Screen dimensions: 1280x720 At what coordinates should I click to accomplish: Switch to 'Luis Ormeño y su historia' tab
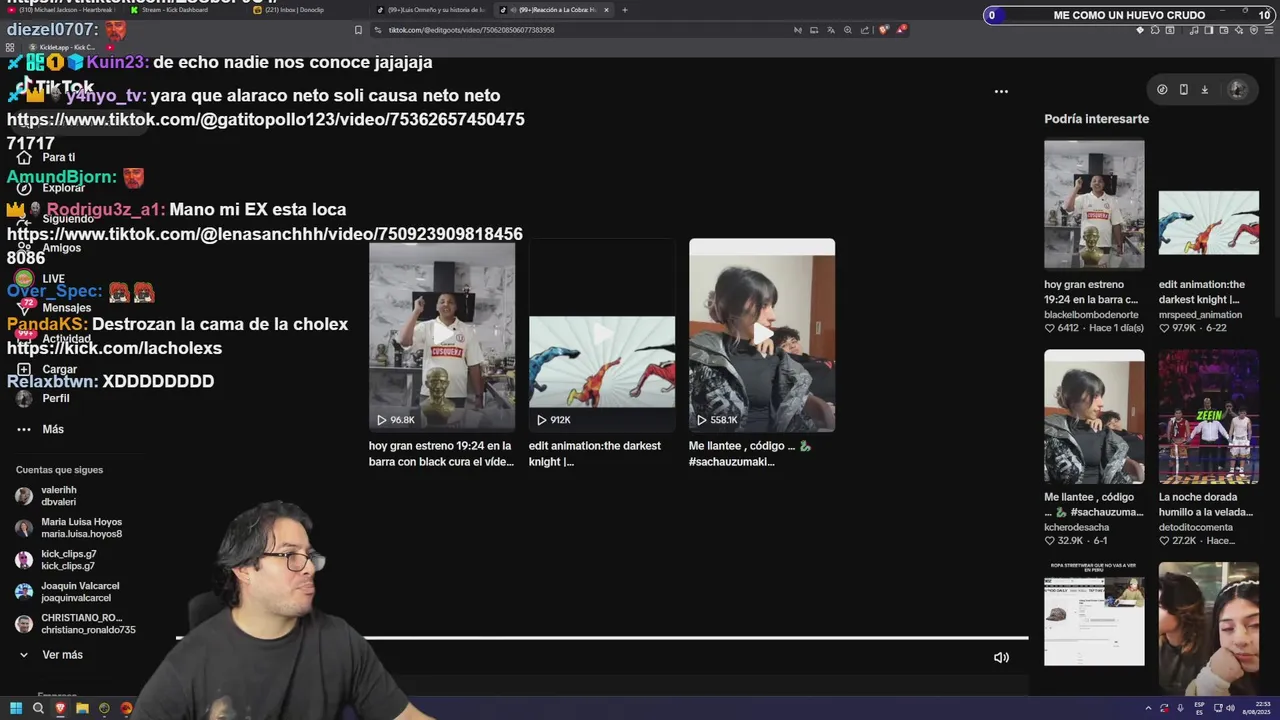432,10
